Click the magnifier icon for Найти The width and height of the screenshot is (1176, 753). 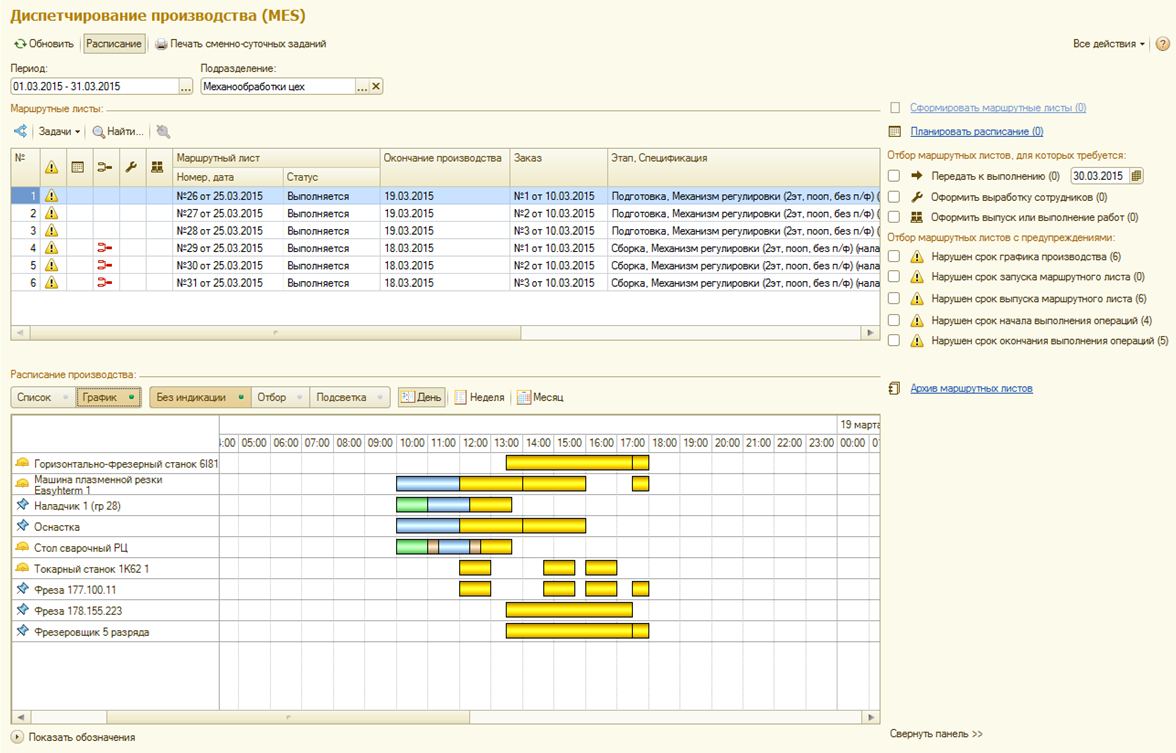coord(99,131)
